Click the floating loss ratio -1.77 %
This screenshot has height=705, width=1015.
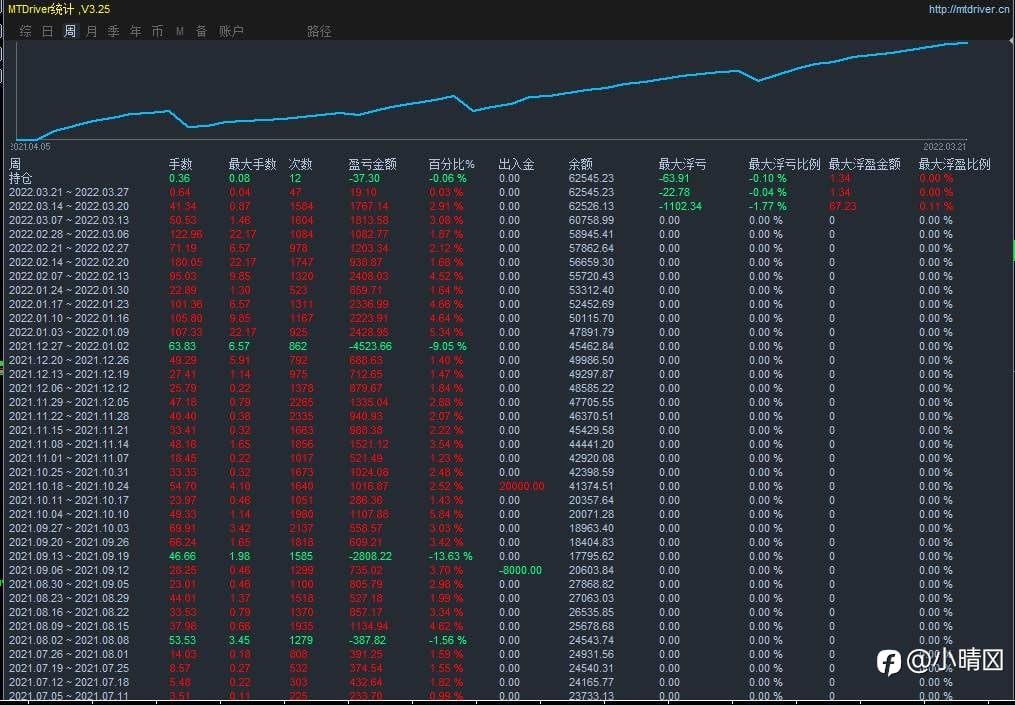[768, 207]
